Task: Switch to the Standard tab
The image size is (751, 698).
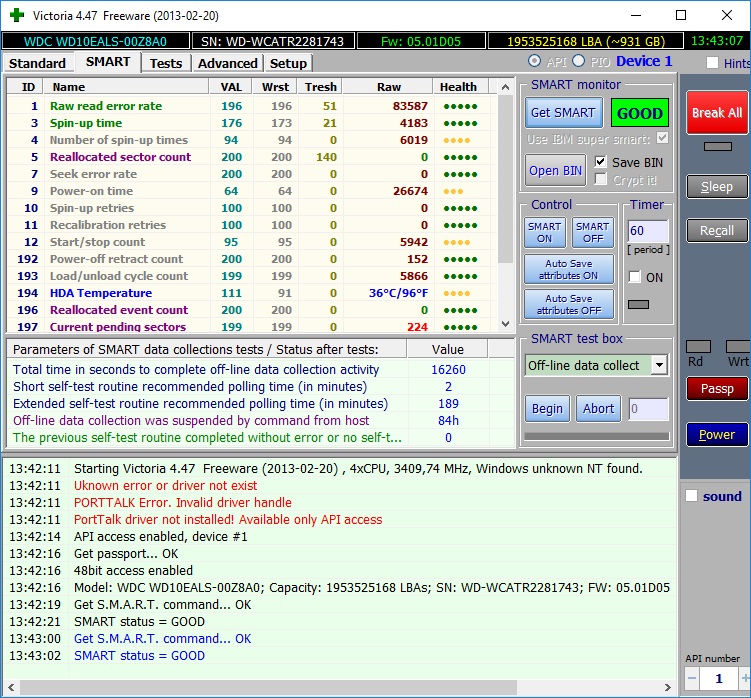Action: (x=37, y=63)
